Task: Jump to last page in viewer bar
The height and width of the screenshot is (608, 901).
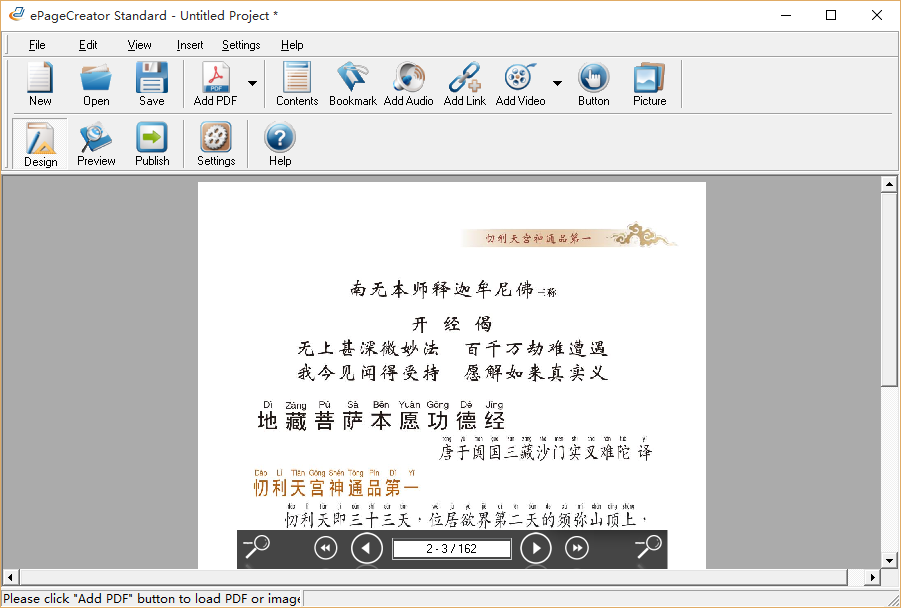Action: (x=577, y=548)
